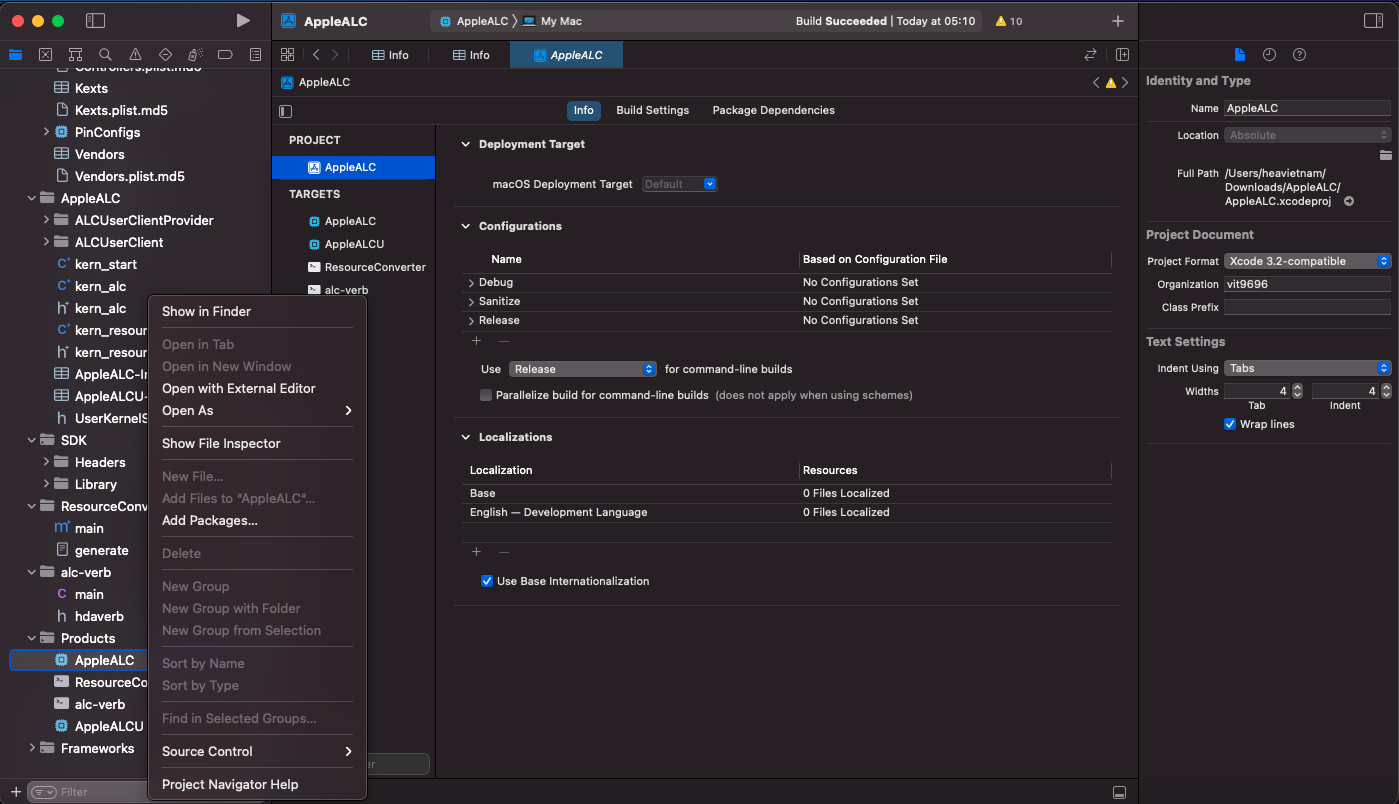Select the Project navigator folder icon
Screen dimensions: 1399x804
point(15,54)
